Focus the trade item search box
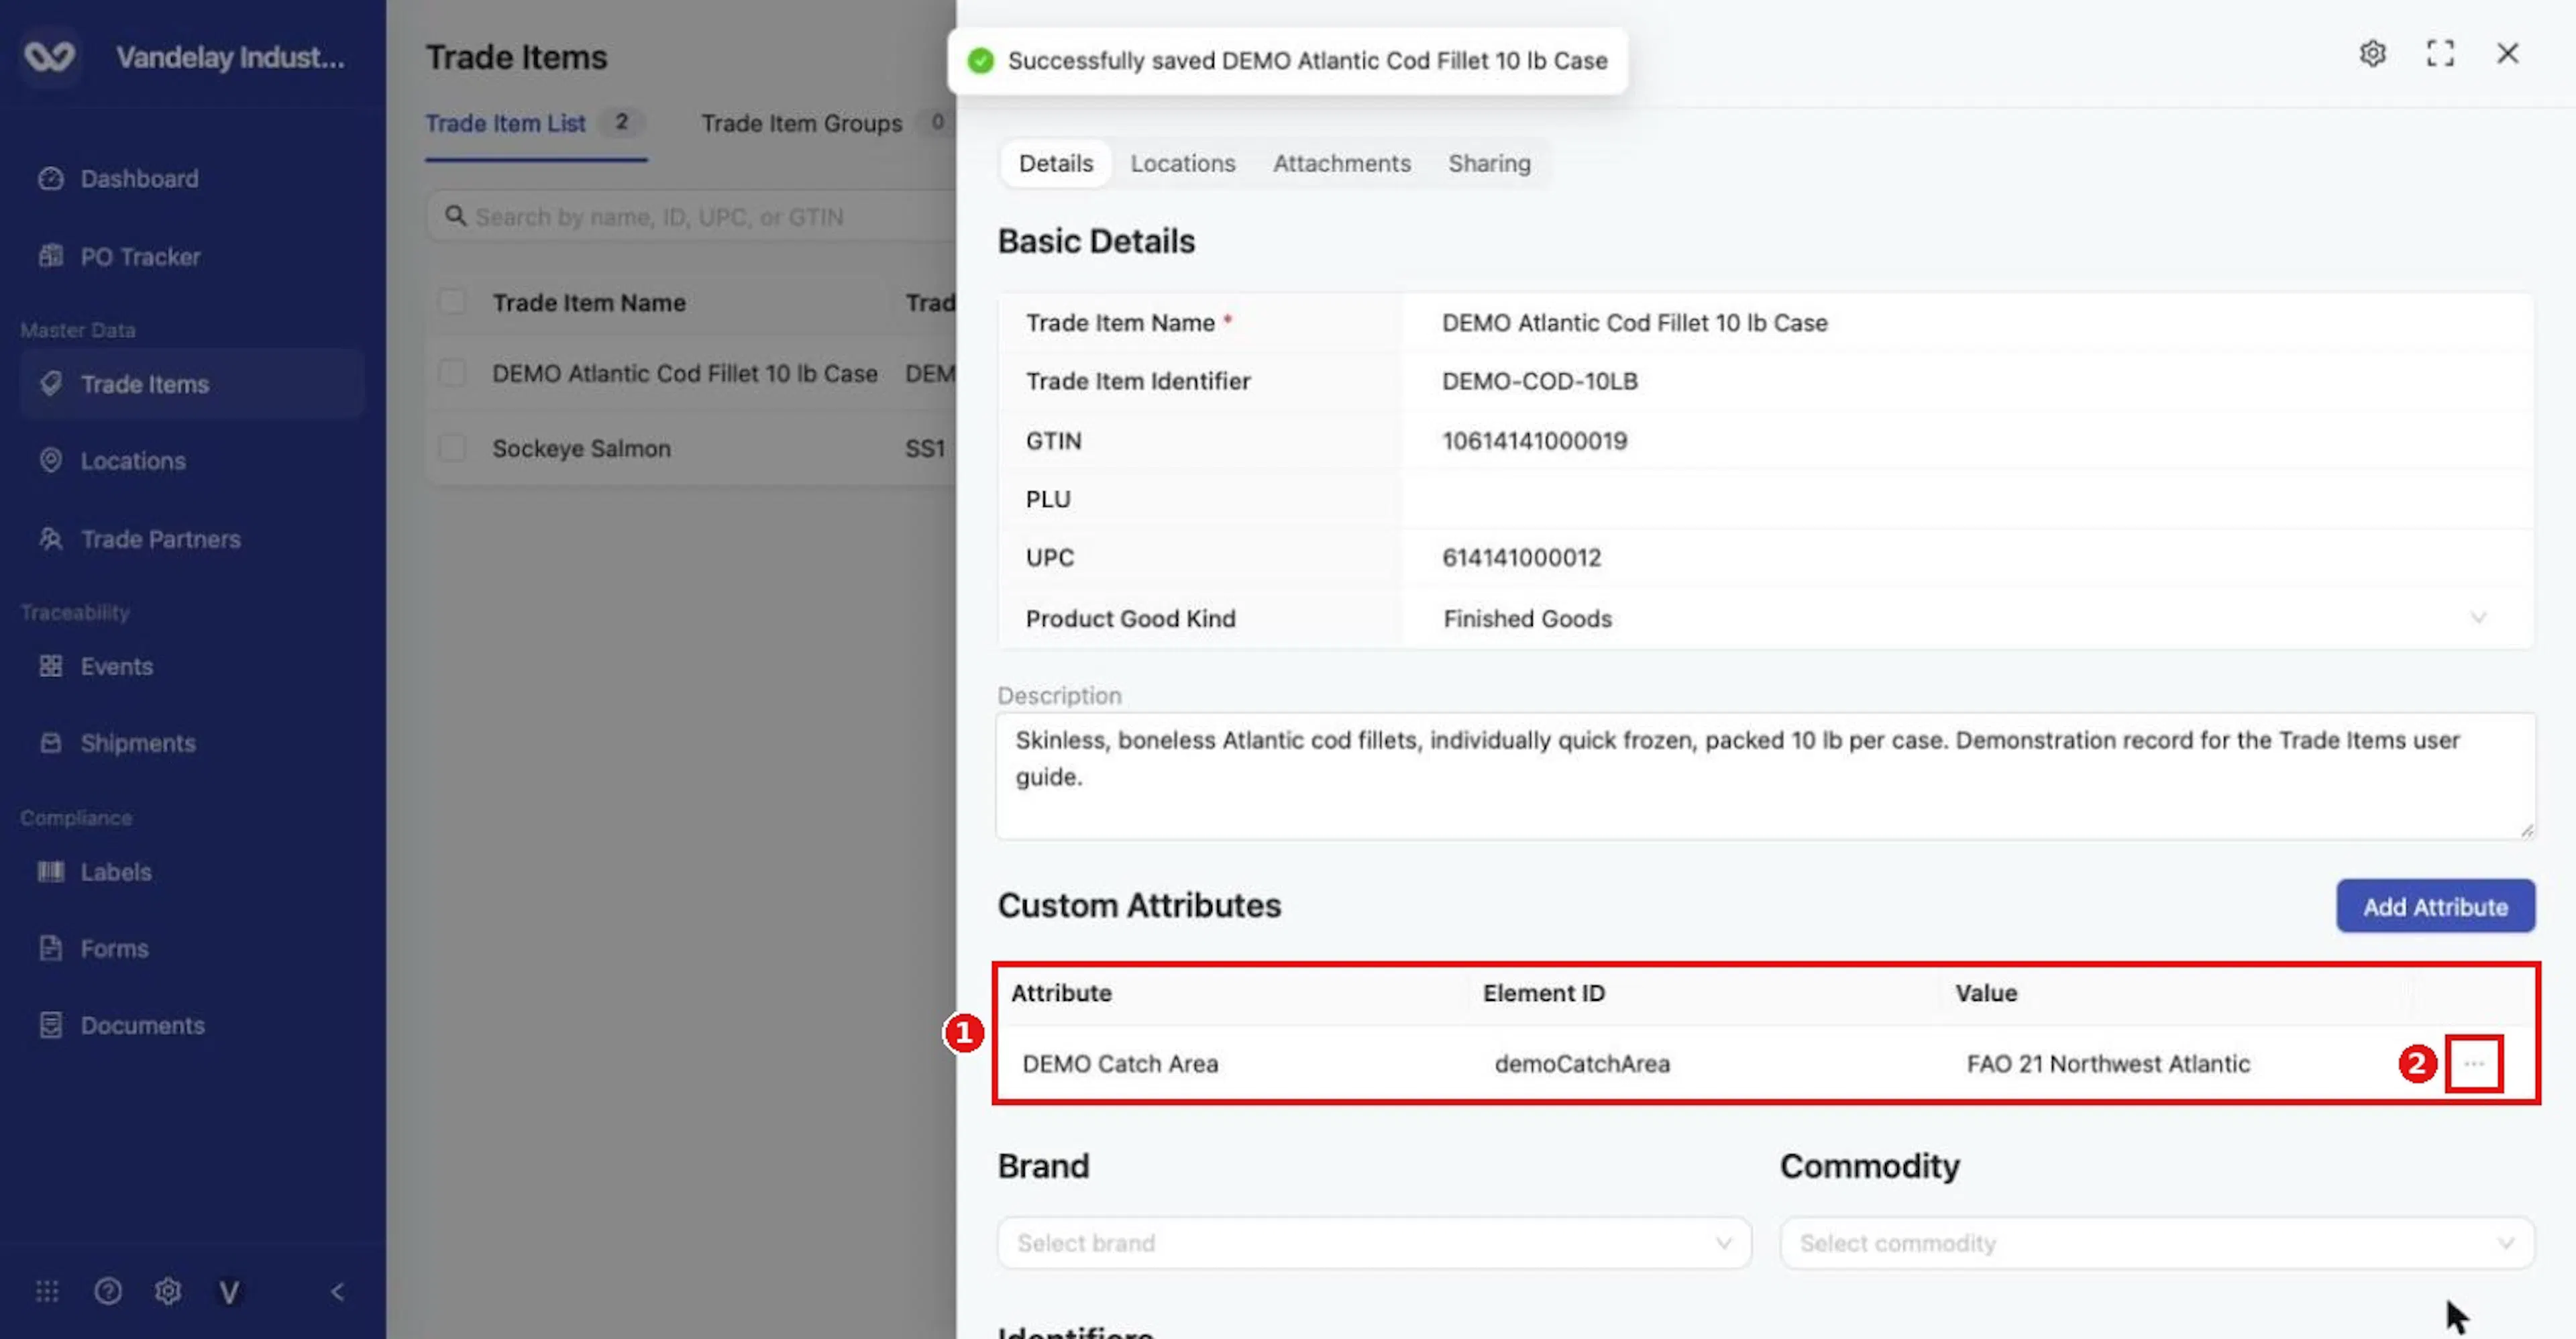Viewport: 2576px width, 1339px height. click(x=690, y=217)
